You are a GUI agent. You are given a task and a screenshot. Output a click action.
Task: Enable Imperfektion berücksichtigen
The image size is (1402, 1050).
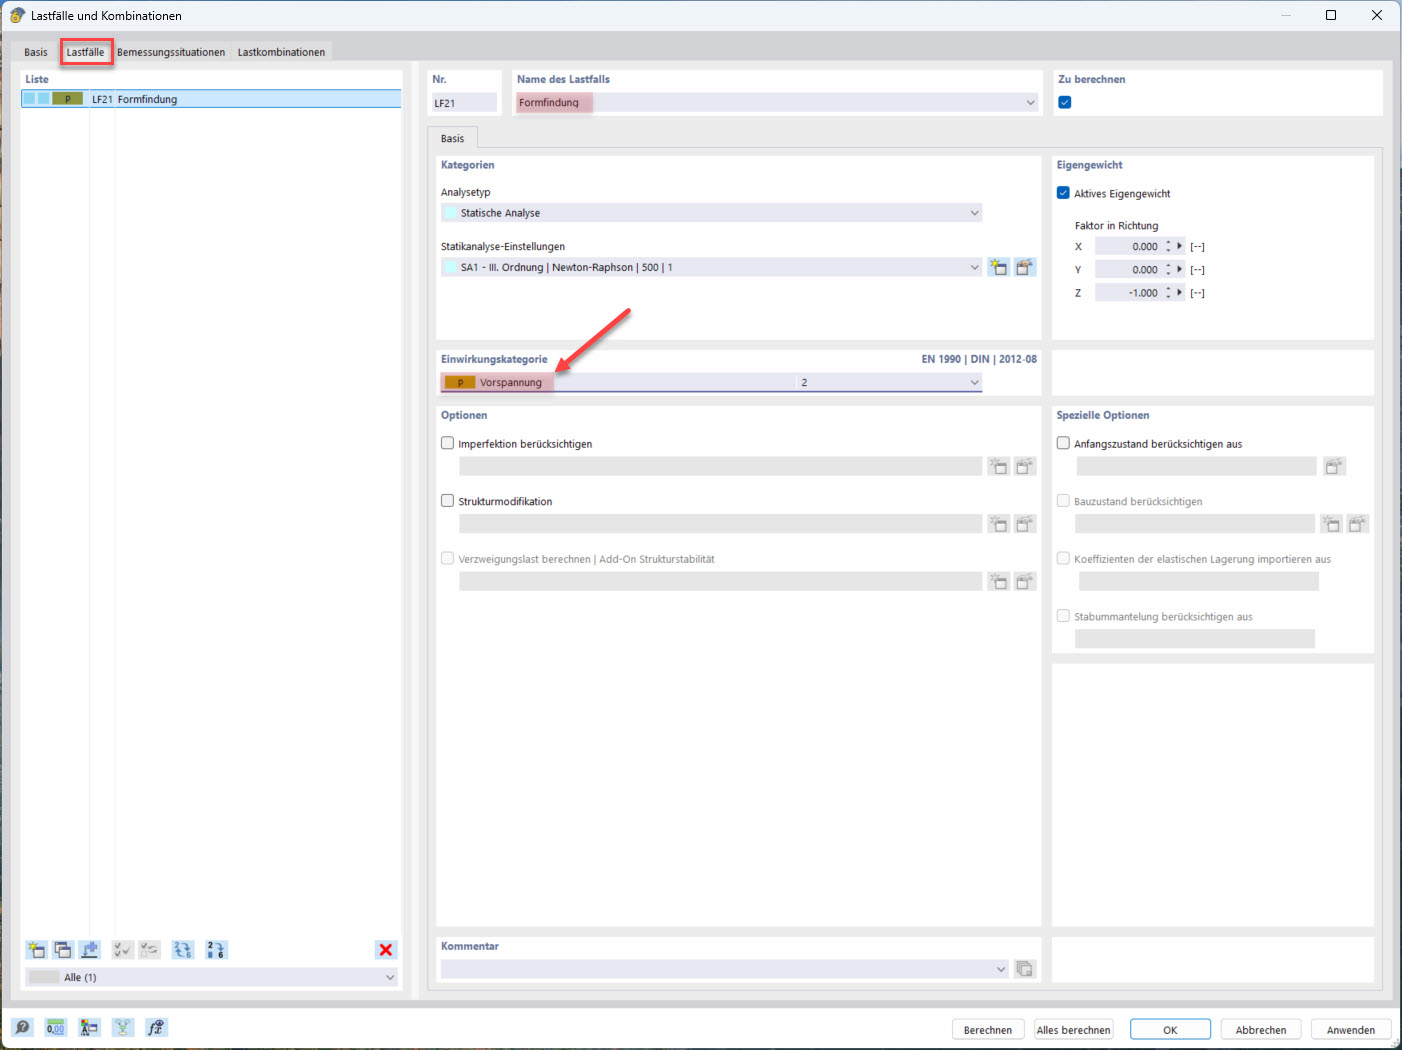click(x=448, y=443)
